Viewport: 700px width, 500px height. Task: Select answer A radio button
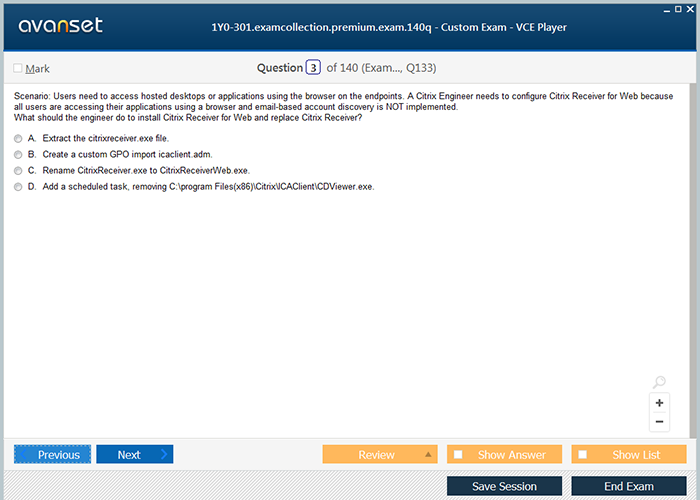[x=18, y=138]
